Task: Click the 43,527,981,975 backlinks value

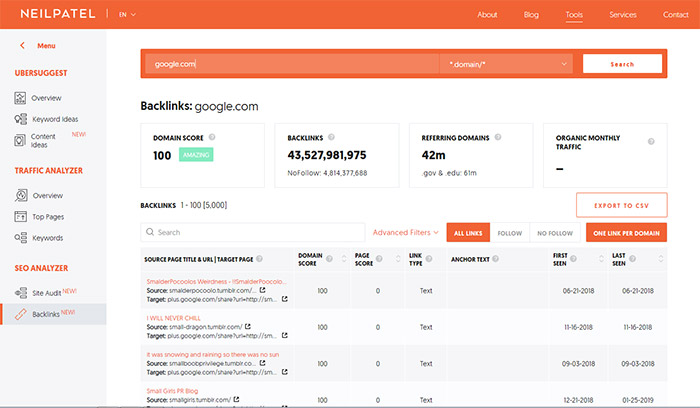Action: pyautogui.click(x=327, y=155)
